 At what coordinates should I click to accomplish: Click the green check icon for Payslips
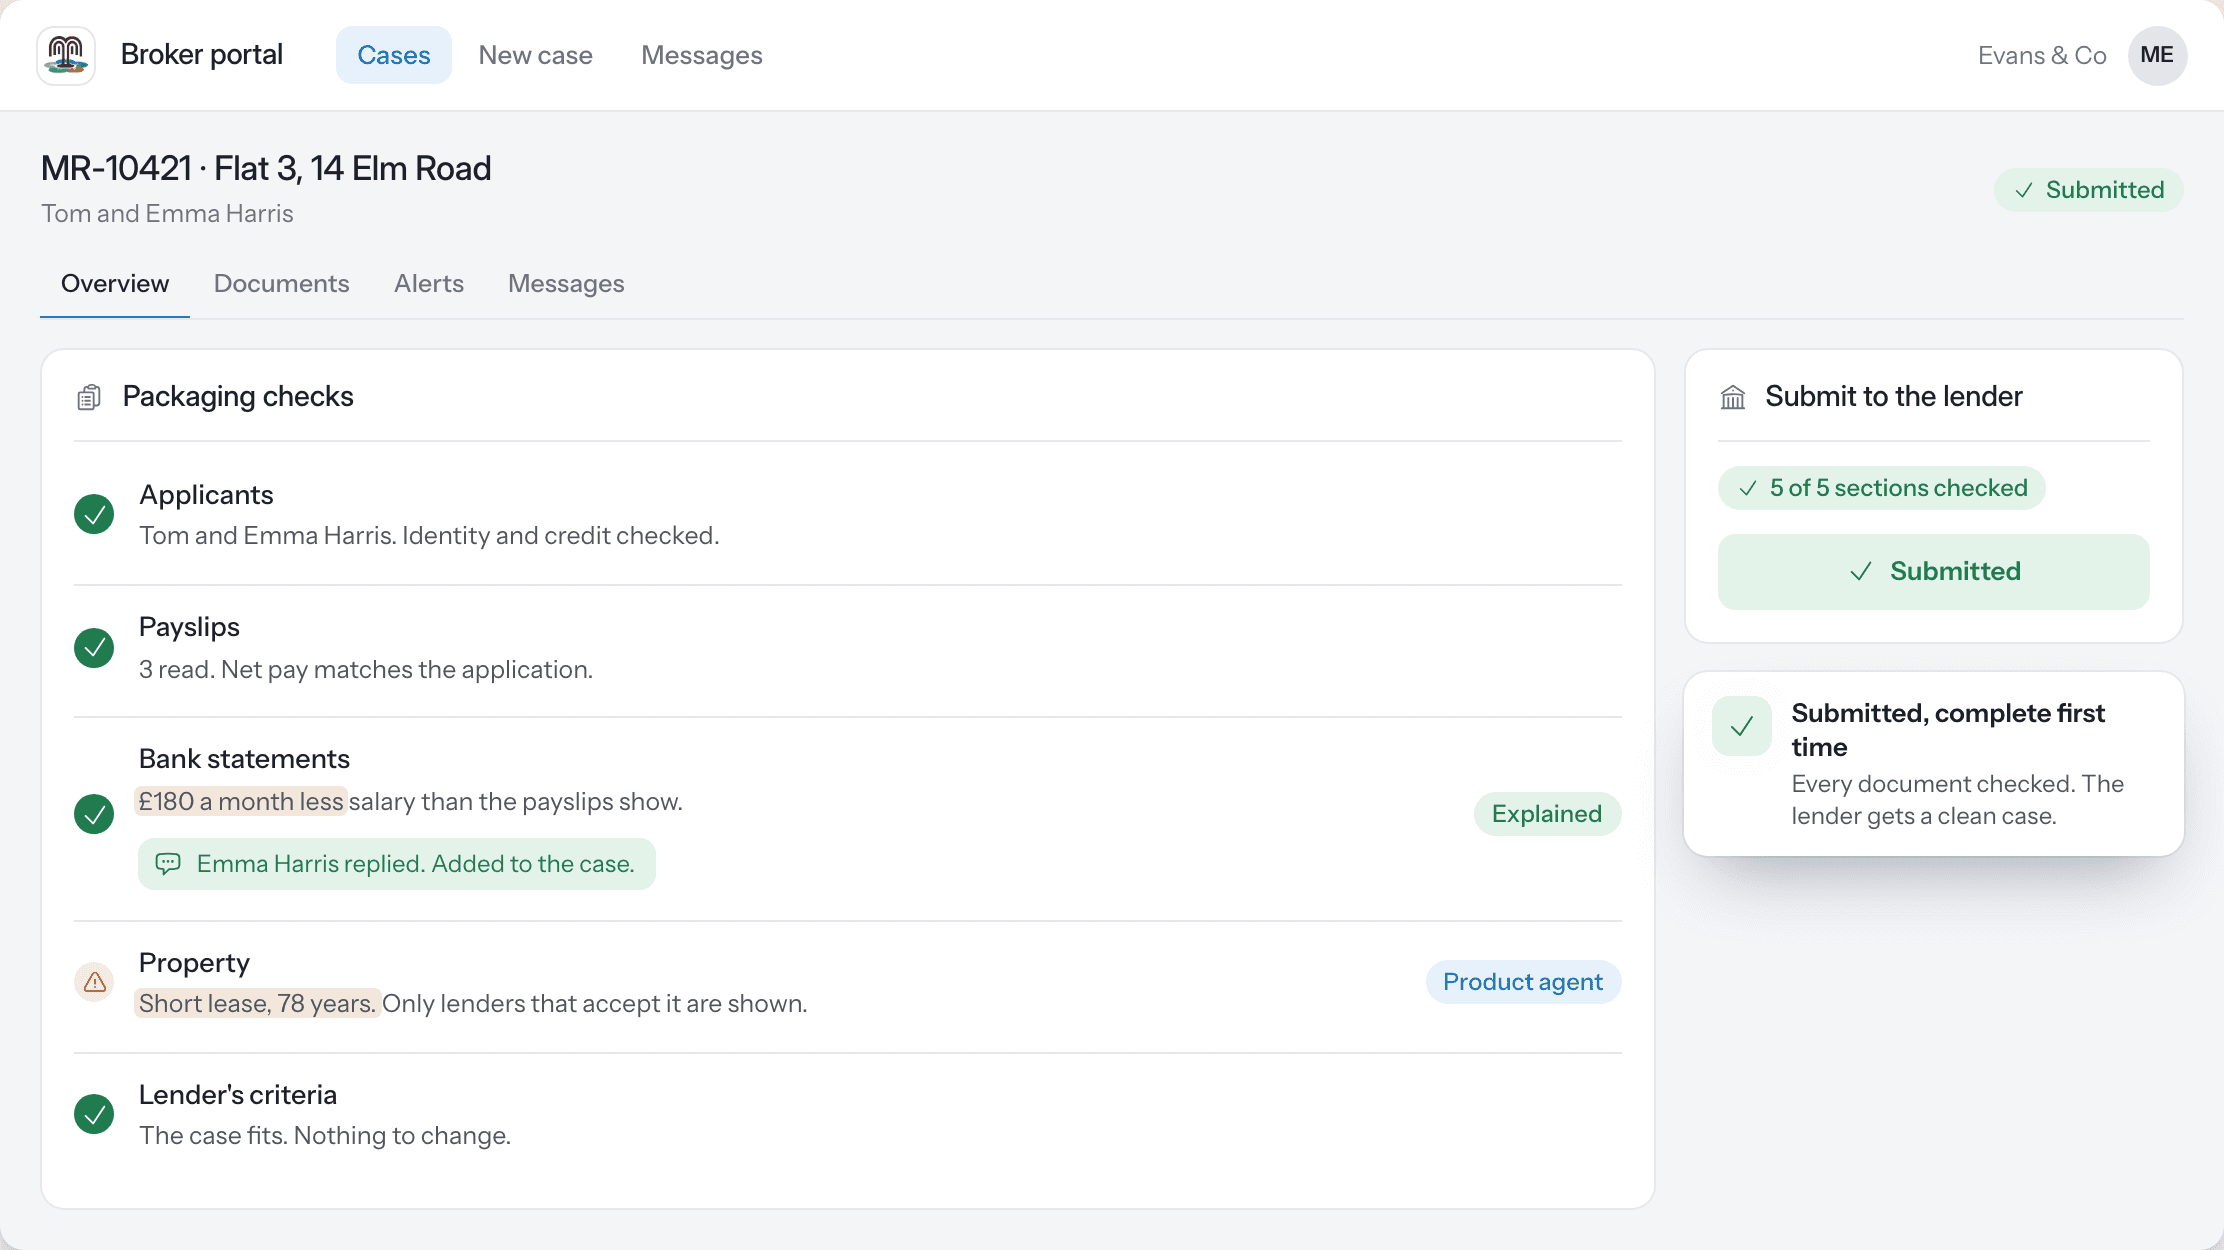click(x=94, y=648)
